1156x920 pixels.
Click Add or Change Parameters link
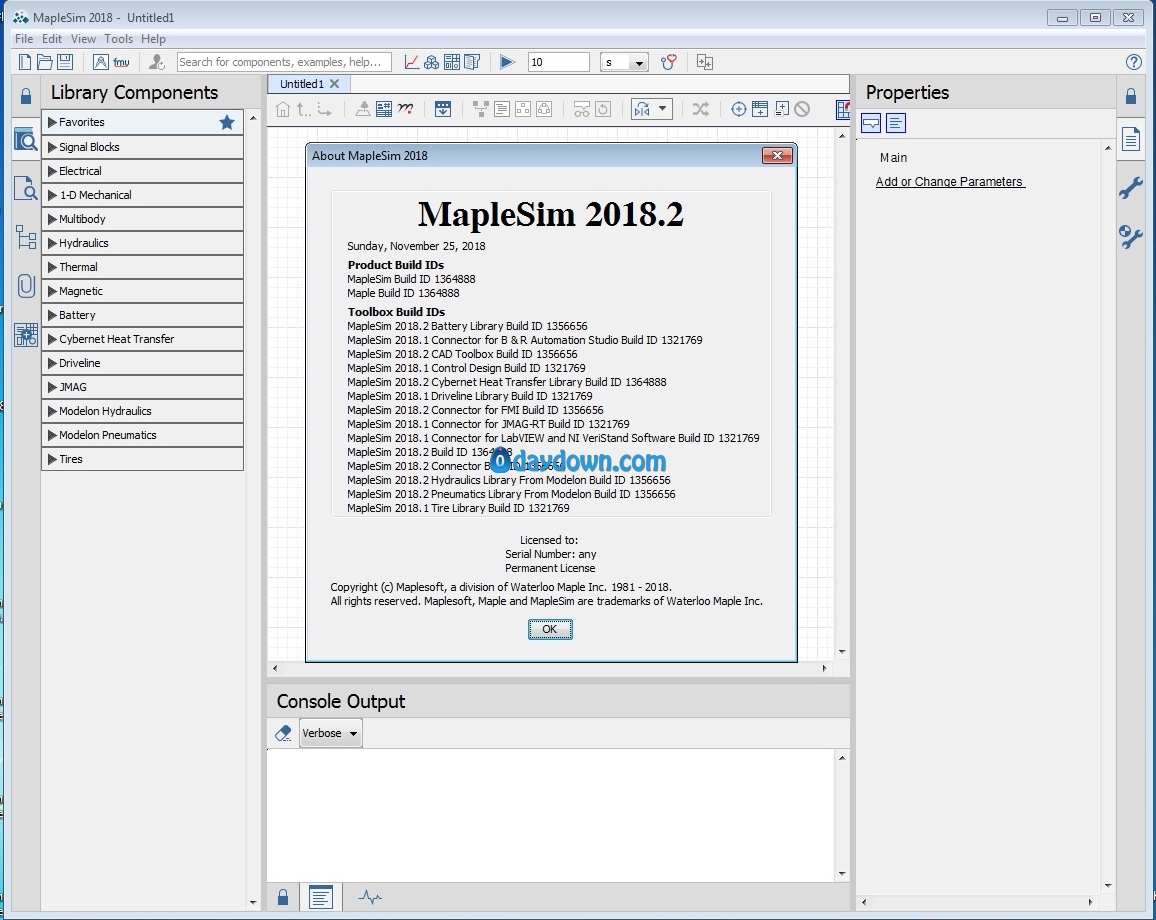click(950, 181)
